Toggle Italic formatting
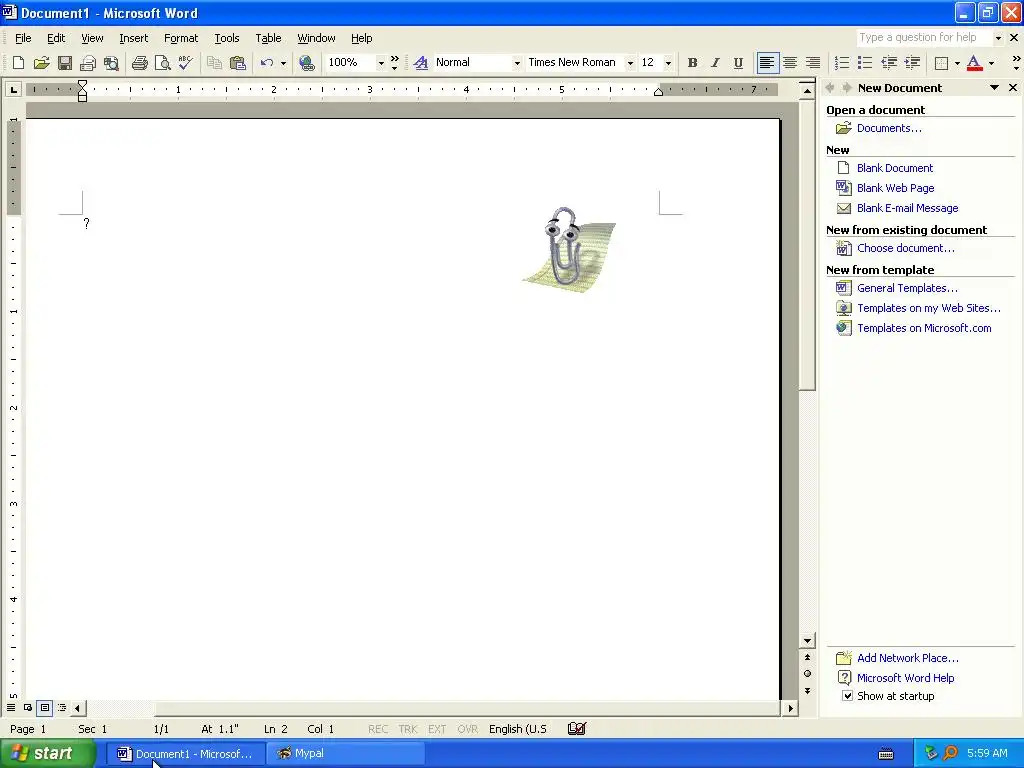This screenshot has width=1024, height=768. coord(715,63)
